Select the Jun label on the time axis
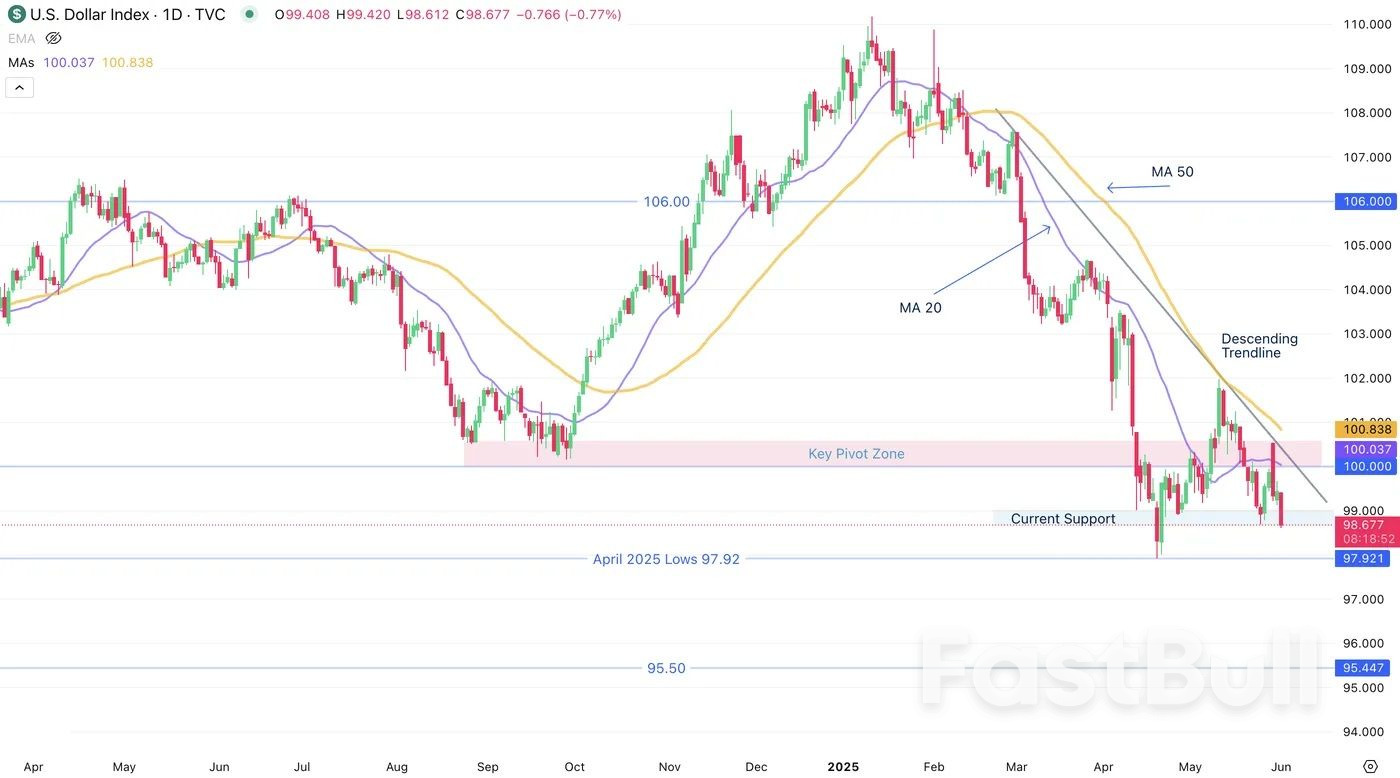1400x778 pixels. (1281, 766)
